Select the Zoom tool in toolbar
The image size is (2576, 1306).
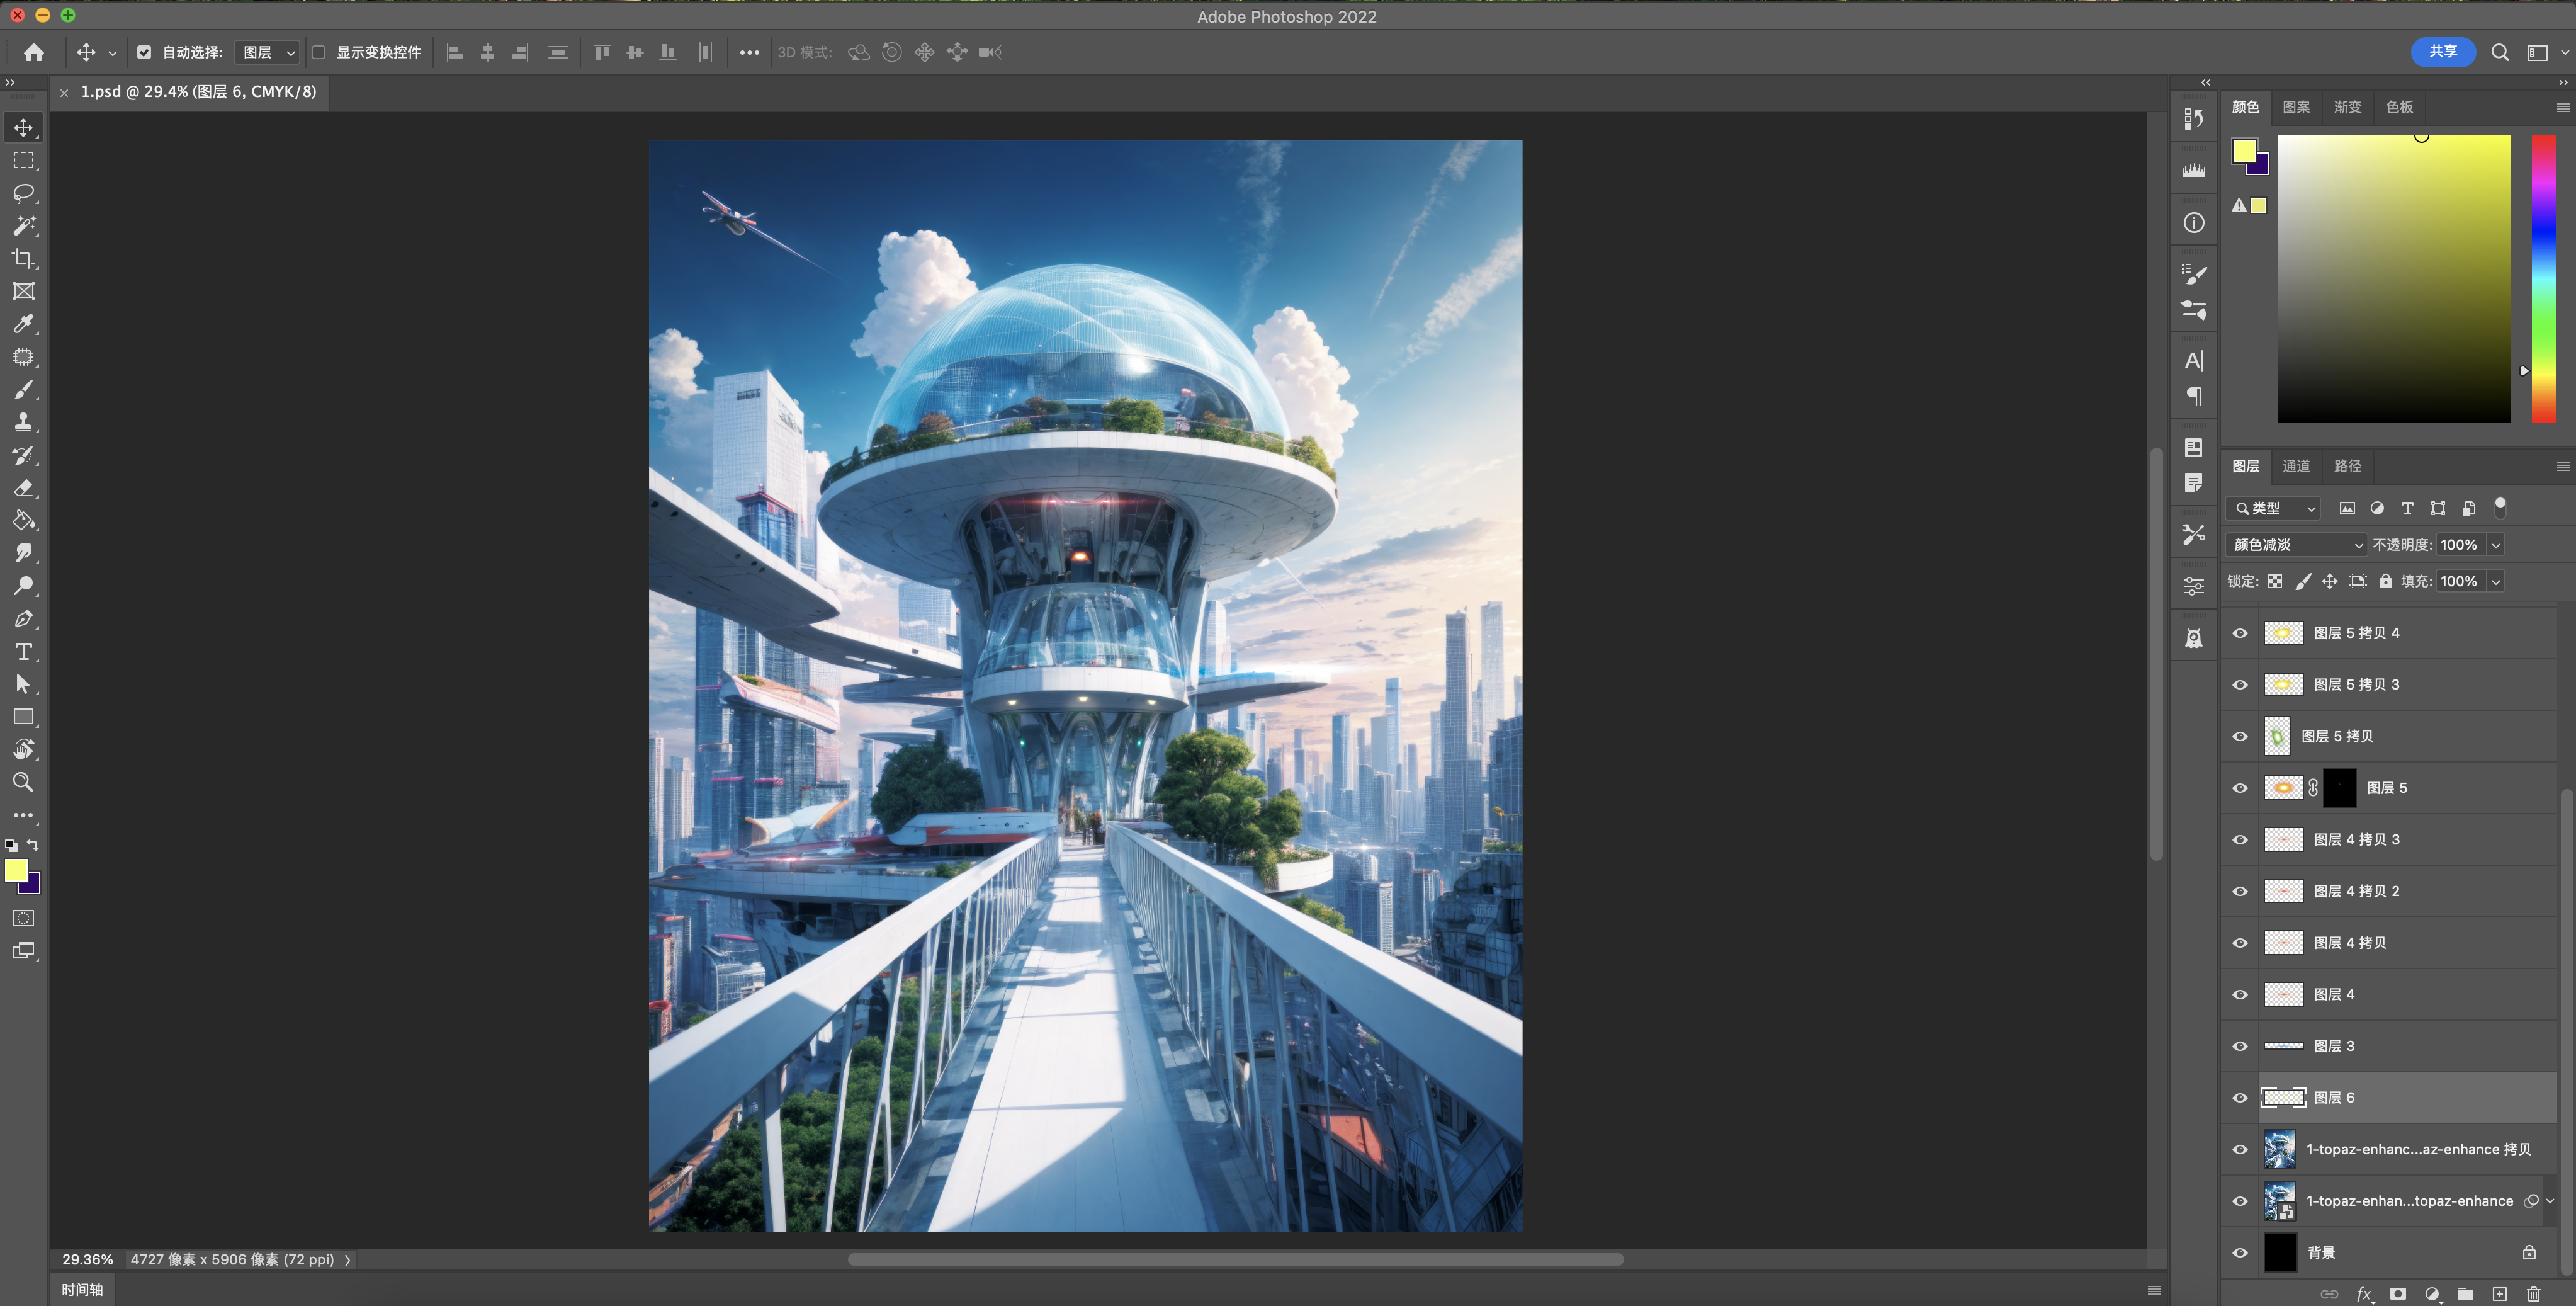coord(23,782)
